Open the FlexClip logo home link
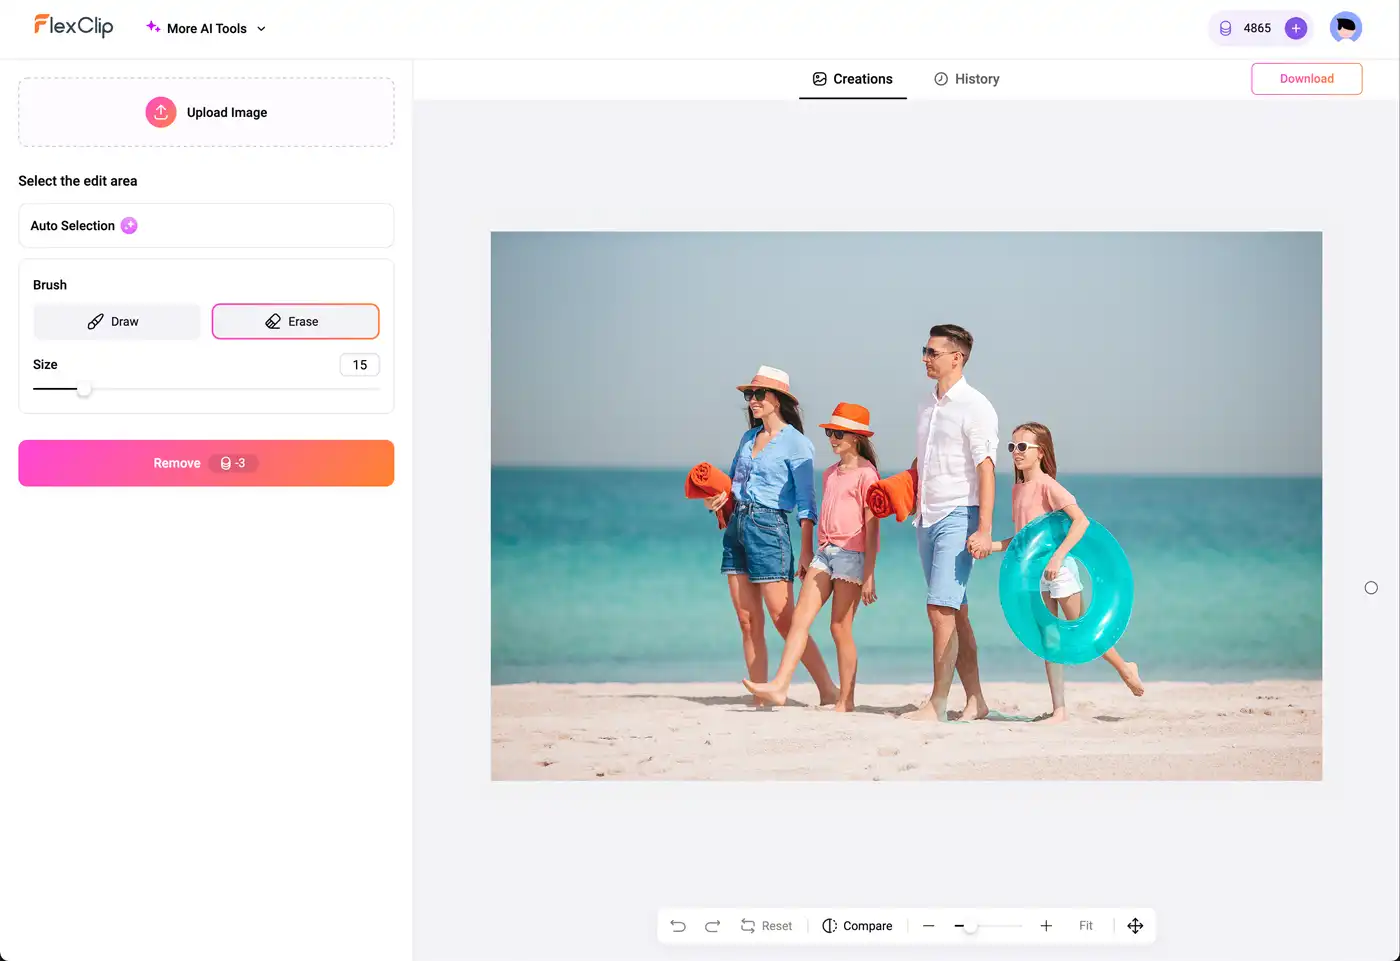 (x=73, y=26)
